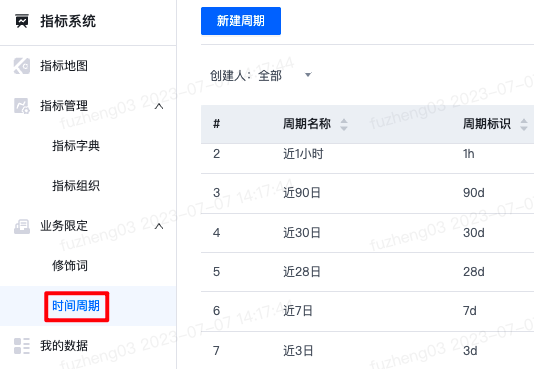Open the 指标地图 page
The height and width of the screenshot is (369, 534).
pyautogui.click(x=64, y=66)
